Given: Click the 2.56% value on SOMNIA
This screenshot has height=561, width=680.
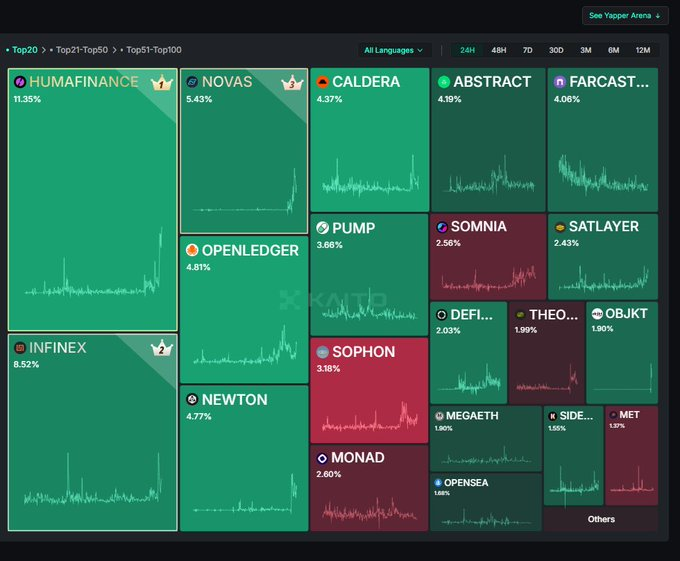Looking at the screenshot, I should coord(448,243).
